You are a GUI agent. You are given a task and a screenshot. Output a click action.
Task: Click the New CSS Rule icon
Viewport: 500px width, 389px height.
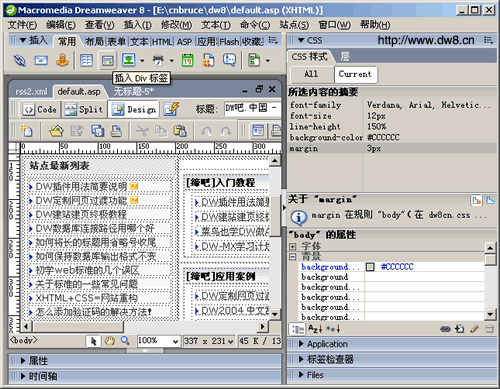(460, 329)
